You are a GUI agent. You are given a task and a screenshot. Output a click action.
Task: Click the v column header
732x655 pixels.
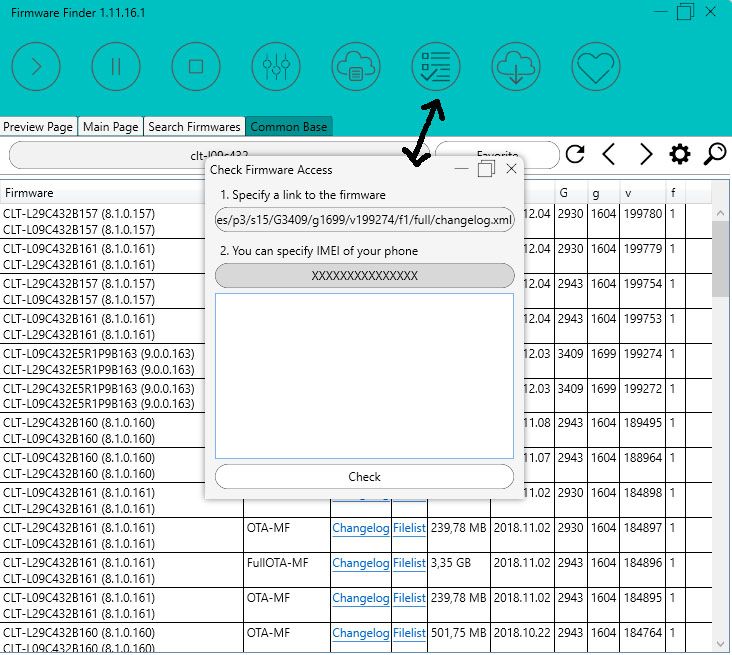pos(643,193)
